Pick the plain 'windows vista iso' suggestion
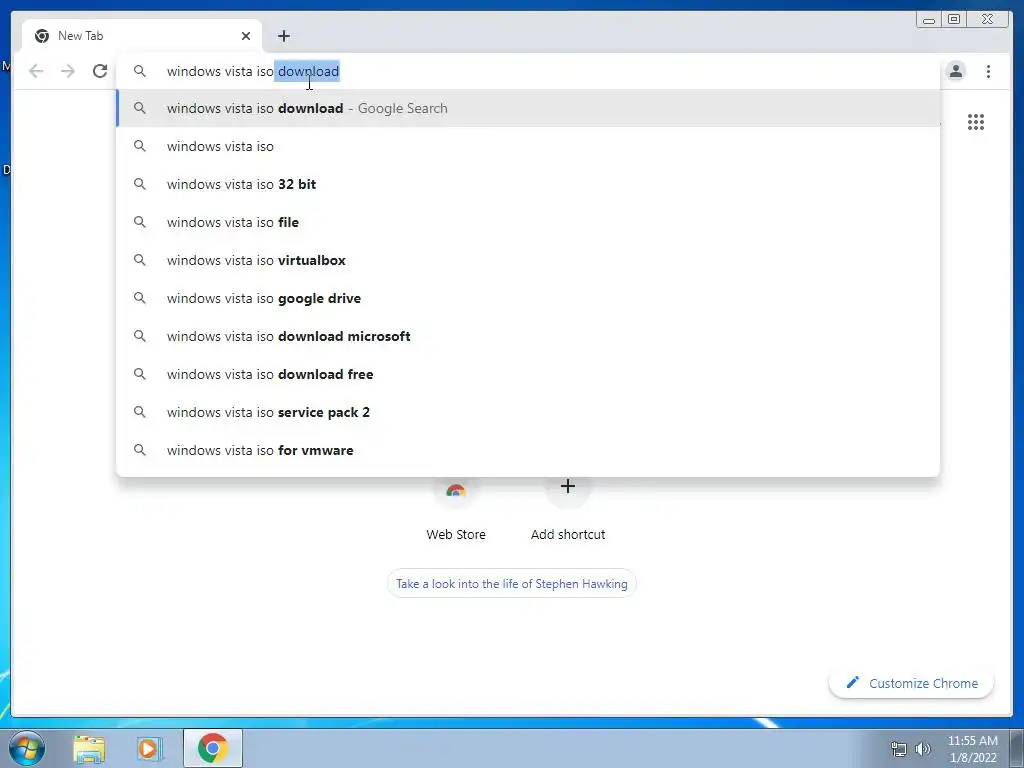This screenshot has width=1024, height=768. 528,146
